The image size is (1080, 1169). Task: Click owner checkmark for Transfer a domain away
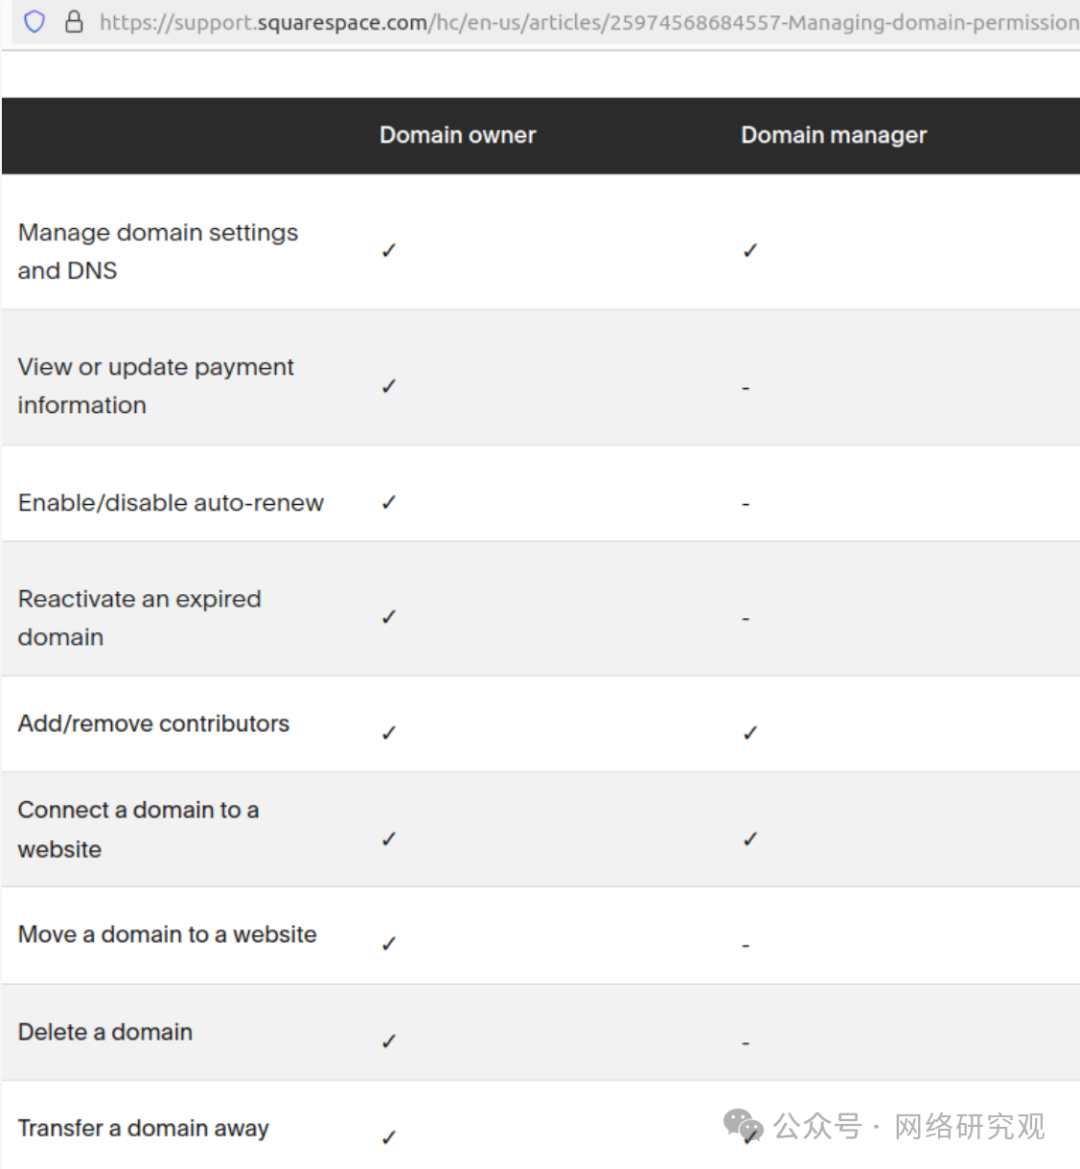pyautogui.click(x=389, y=1137)
